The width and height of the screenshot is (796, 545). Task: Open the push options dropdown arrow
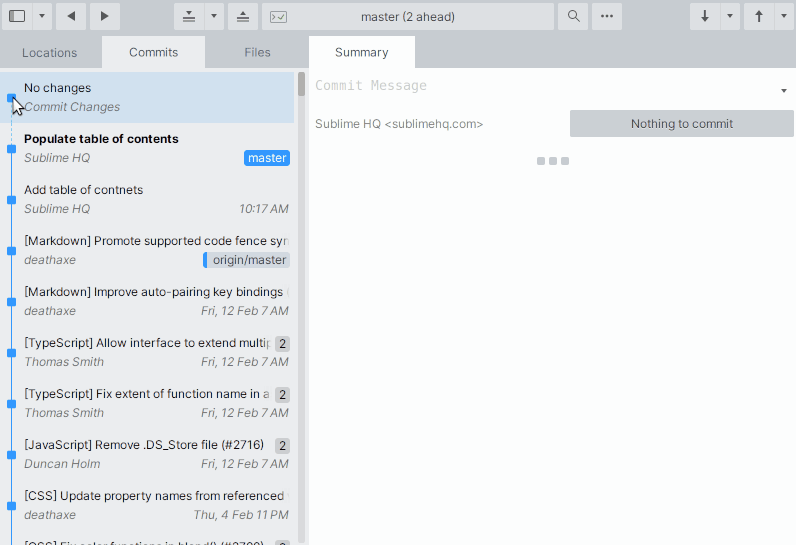pos(784,16)
